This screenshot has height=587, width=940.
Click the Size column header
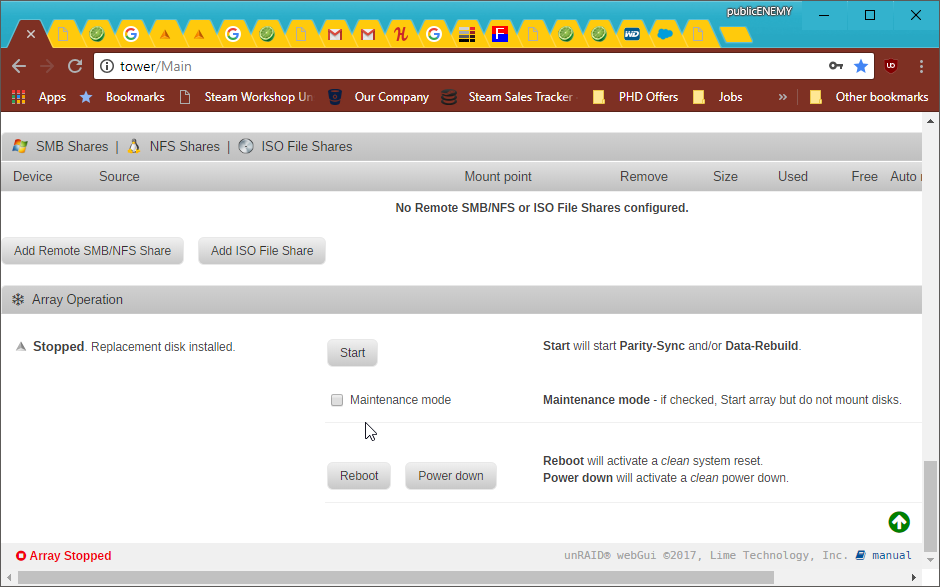coord(725,177)
